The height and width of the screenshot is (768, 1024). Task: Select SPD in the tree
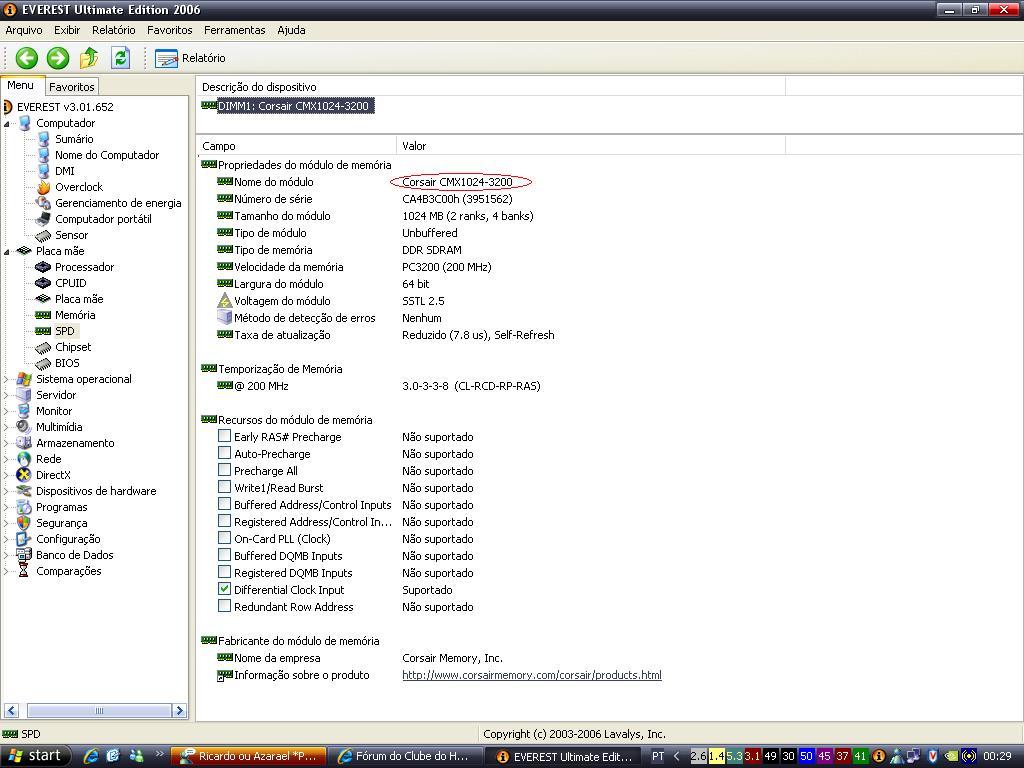coord(65,331)
